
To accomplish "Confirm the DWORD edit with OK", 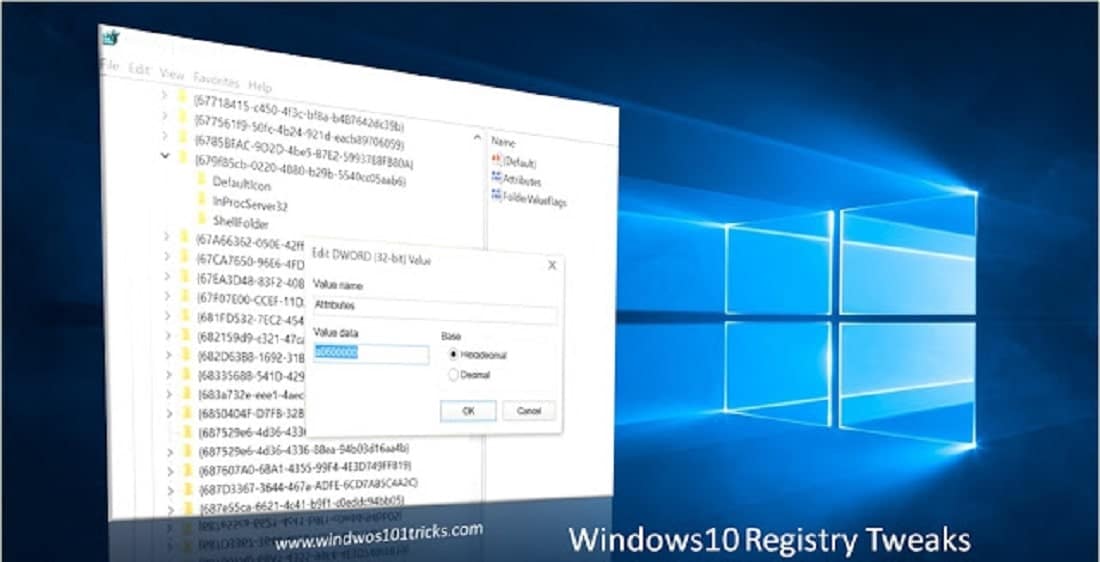I will click(468, 411).
